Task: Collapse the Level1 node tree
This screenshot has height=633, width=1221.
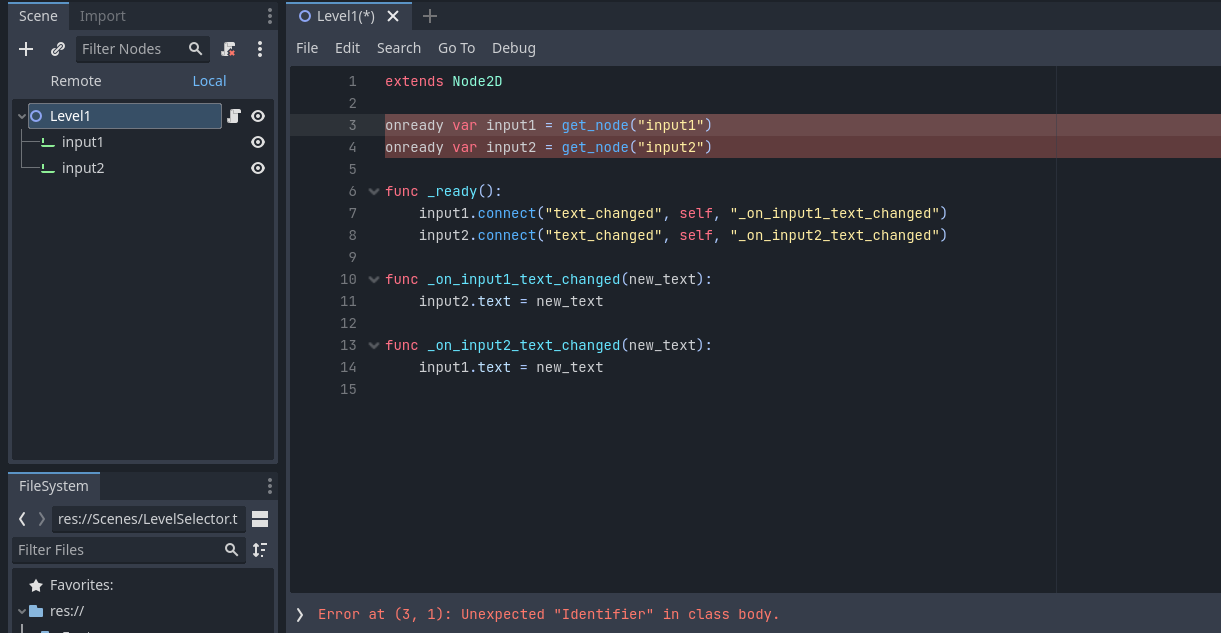Action: pos(21,116)
